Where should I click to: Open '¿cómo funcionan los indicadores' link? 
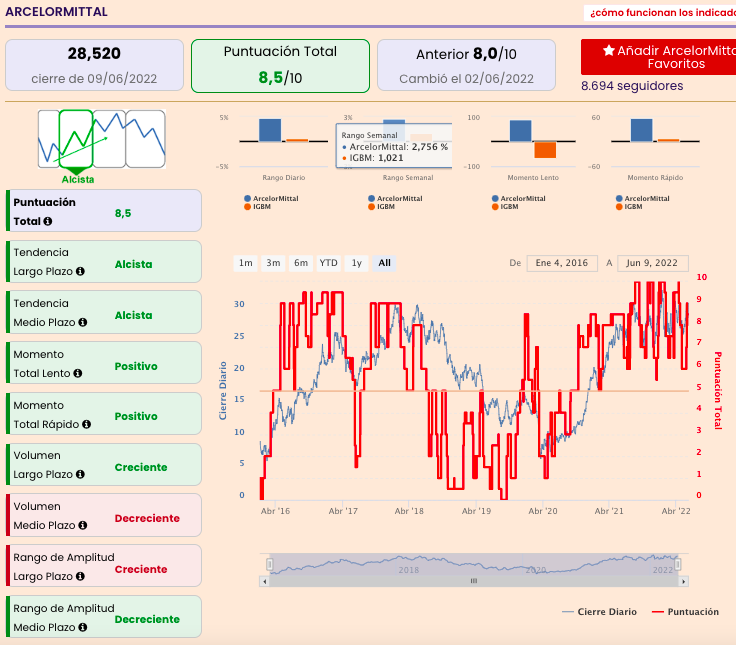[662, 13]
